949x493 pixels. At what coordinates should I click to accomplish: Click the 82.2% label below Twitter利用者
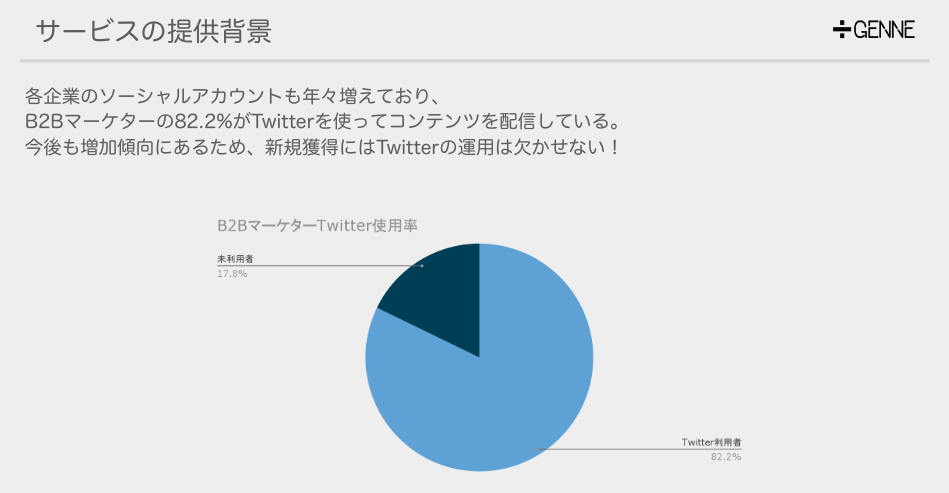tap(726, 456)
